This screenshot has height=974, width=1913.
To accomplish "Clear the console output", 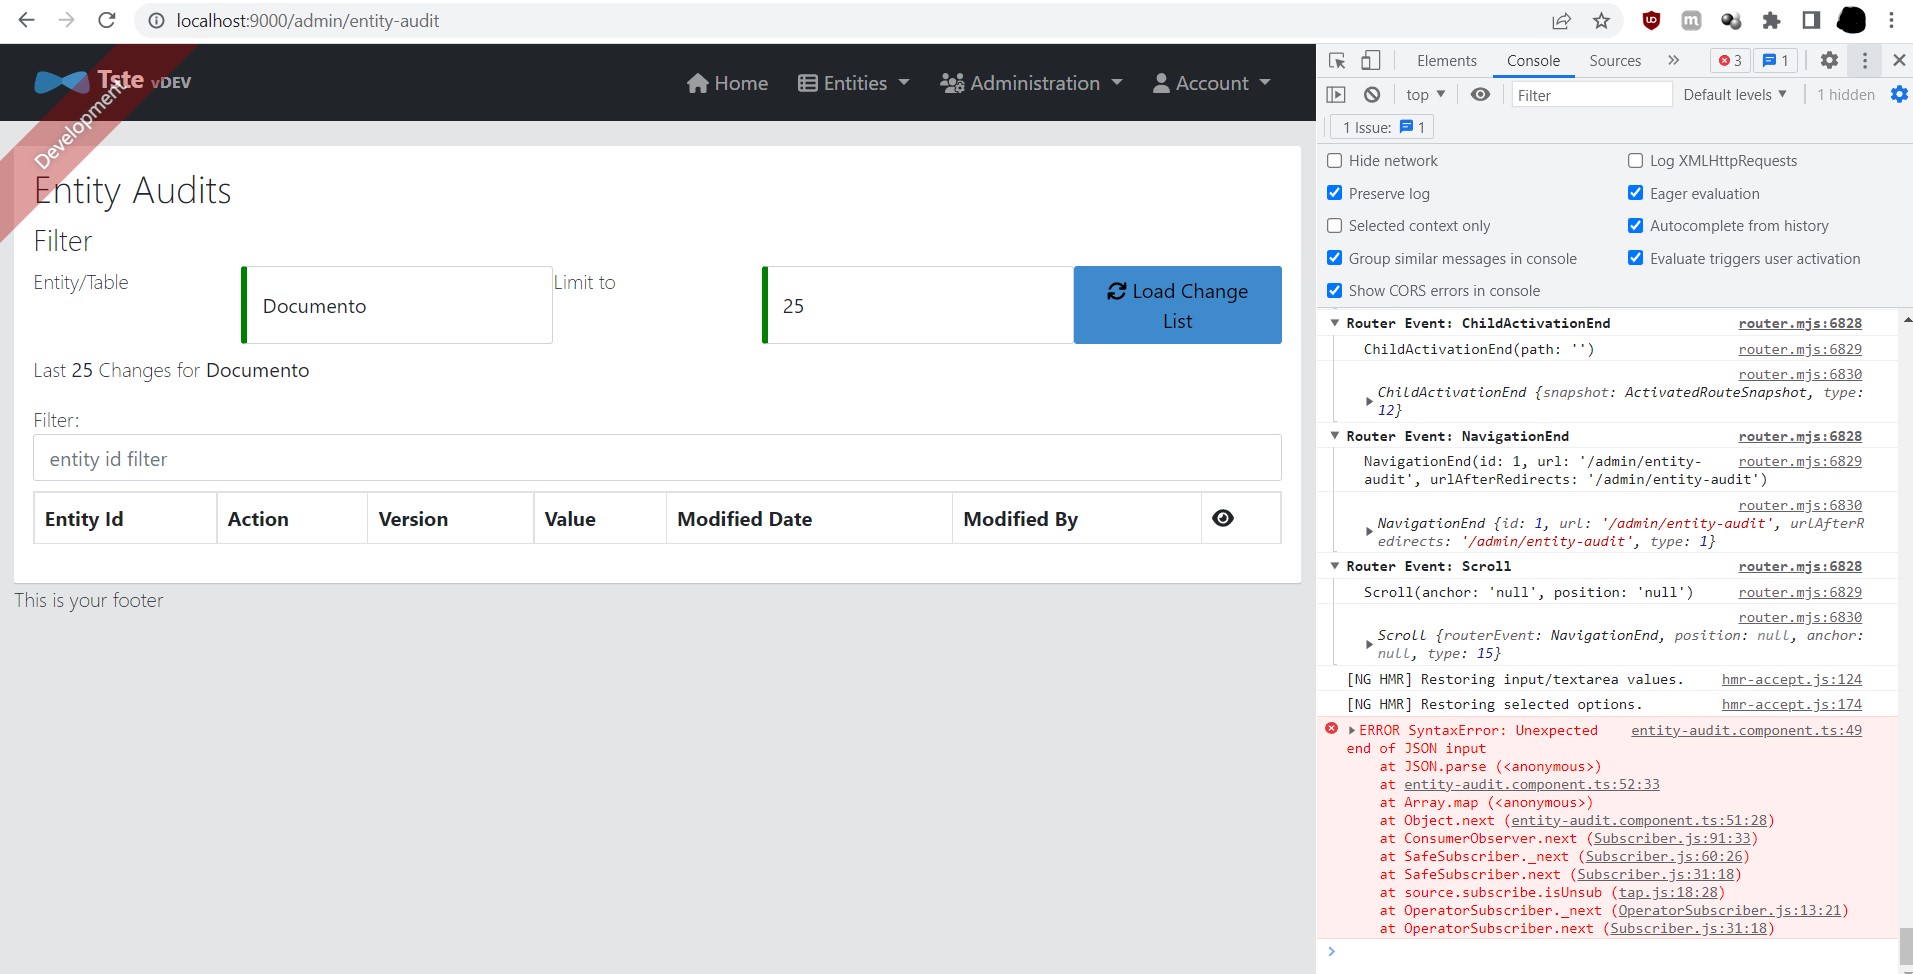I will click(x=1373, y=94).
